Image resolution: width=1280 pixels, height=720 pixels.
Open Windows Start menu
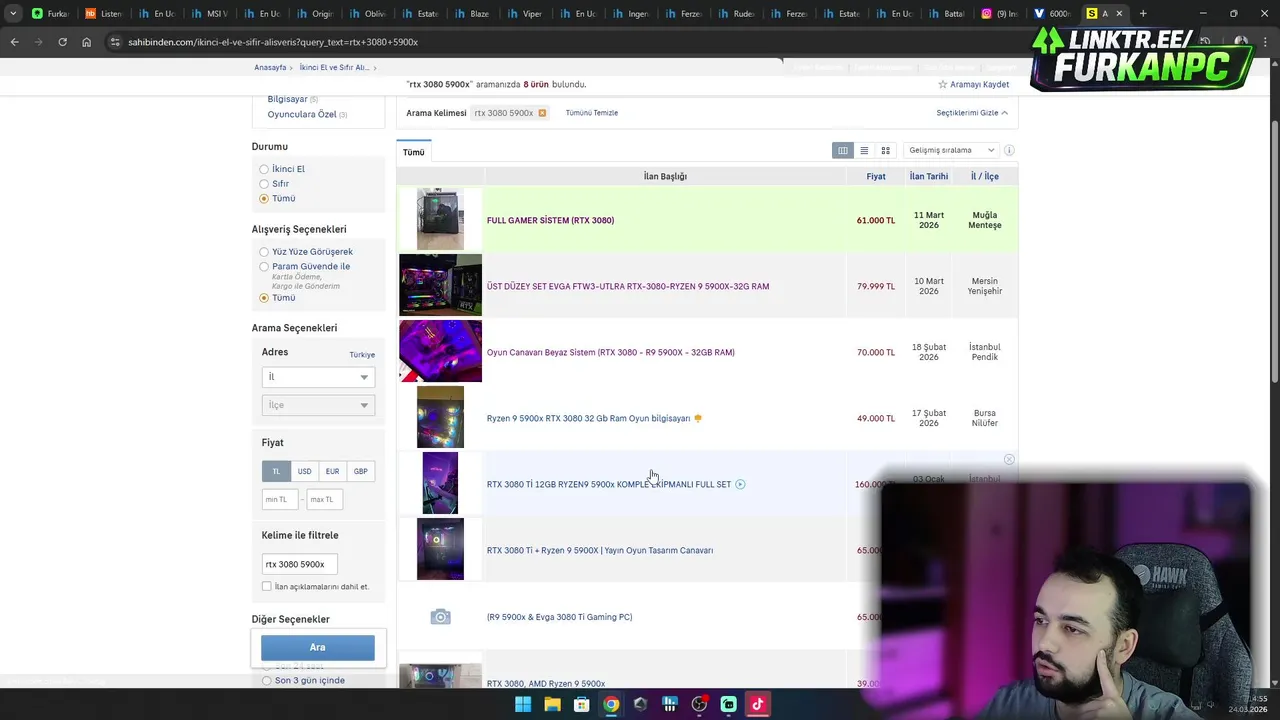523,704
